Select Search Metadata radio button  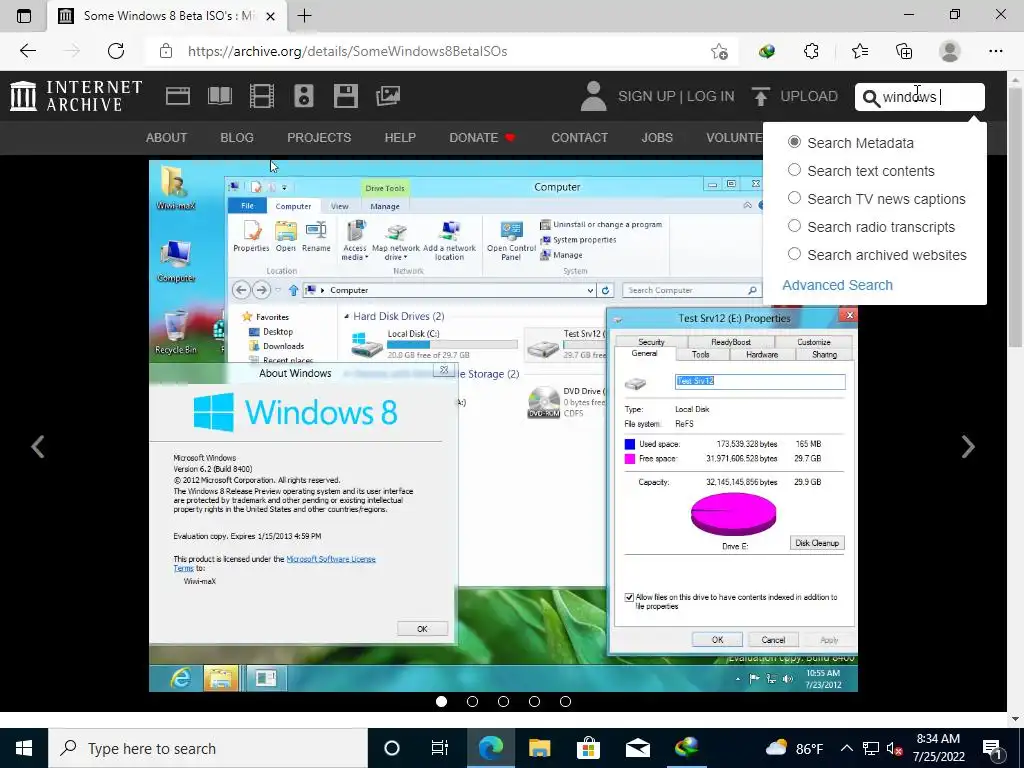pyautogui.click(x=794, y=142)
